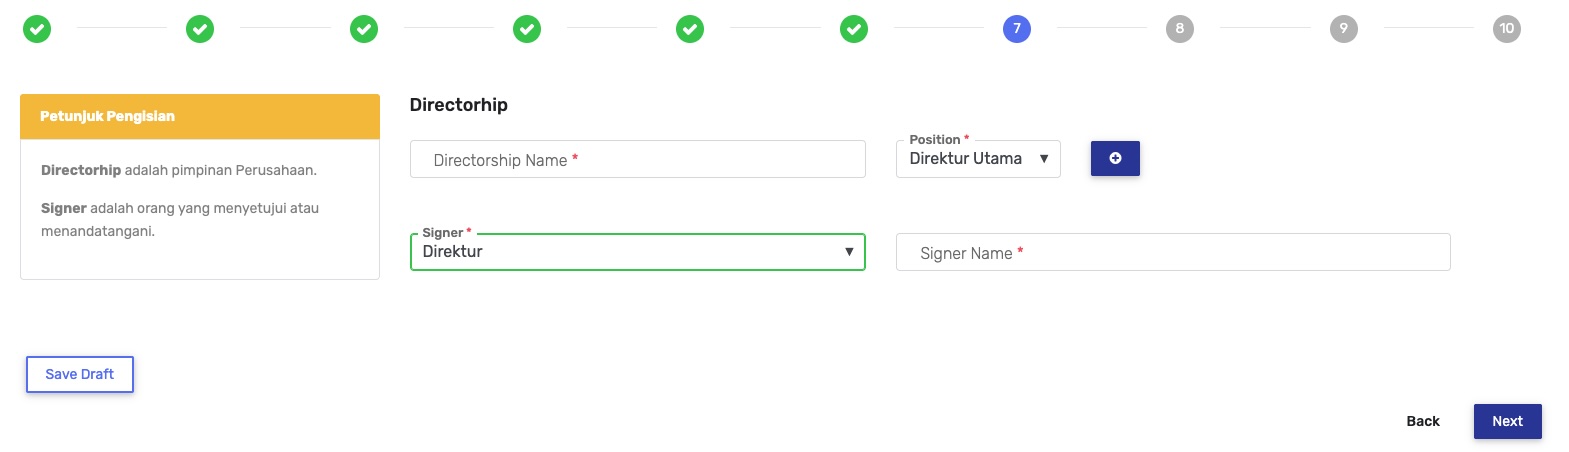This screenshot has width=1569, height=452.
Task: Jump to completed step three checkmark
Action: (364, 29)
